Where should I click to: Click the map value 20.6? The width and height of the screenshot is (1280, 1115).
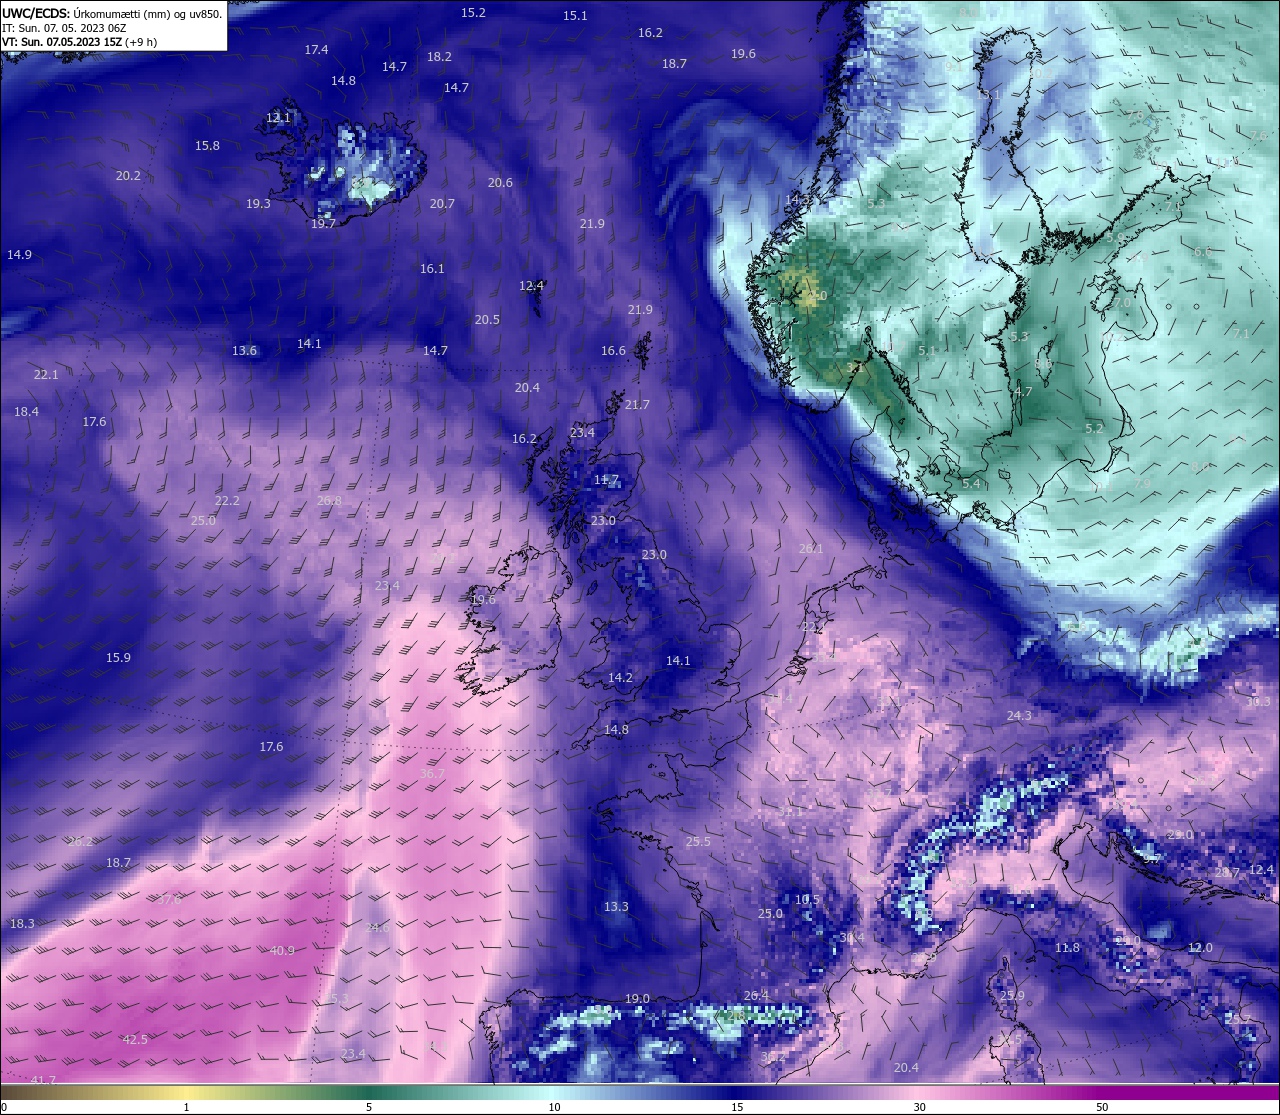tap(500, 183)
